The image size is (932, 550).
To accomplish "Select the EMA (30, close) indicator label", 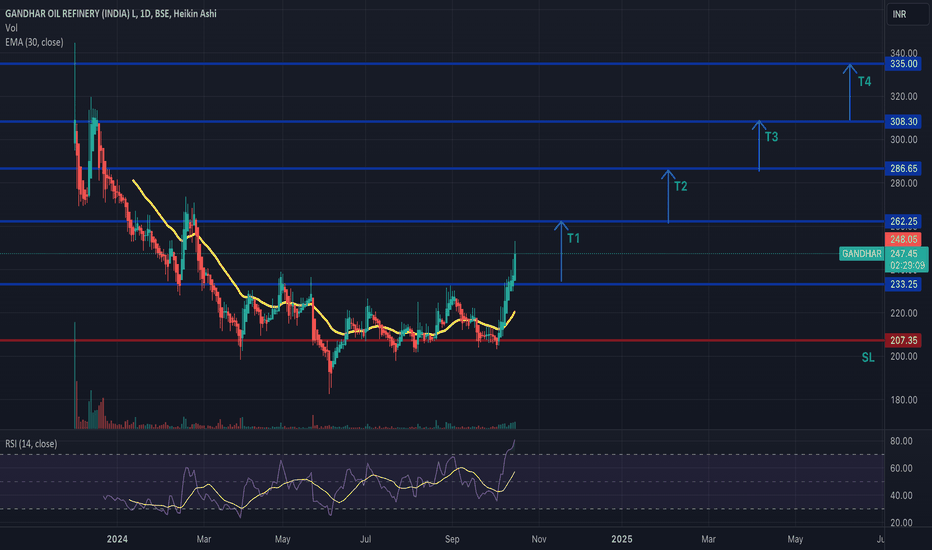I will click(34, 42).
